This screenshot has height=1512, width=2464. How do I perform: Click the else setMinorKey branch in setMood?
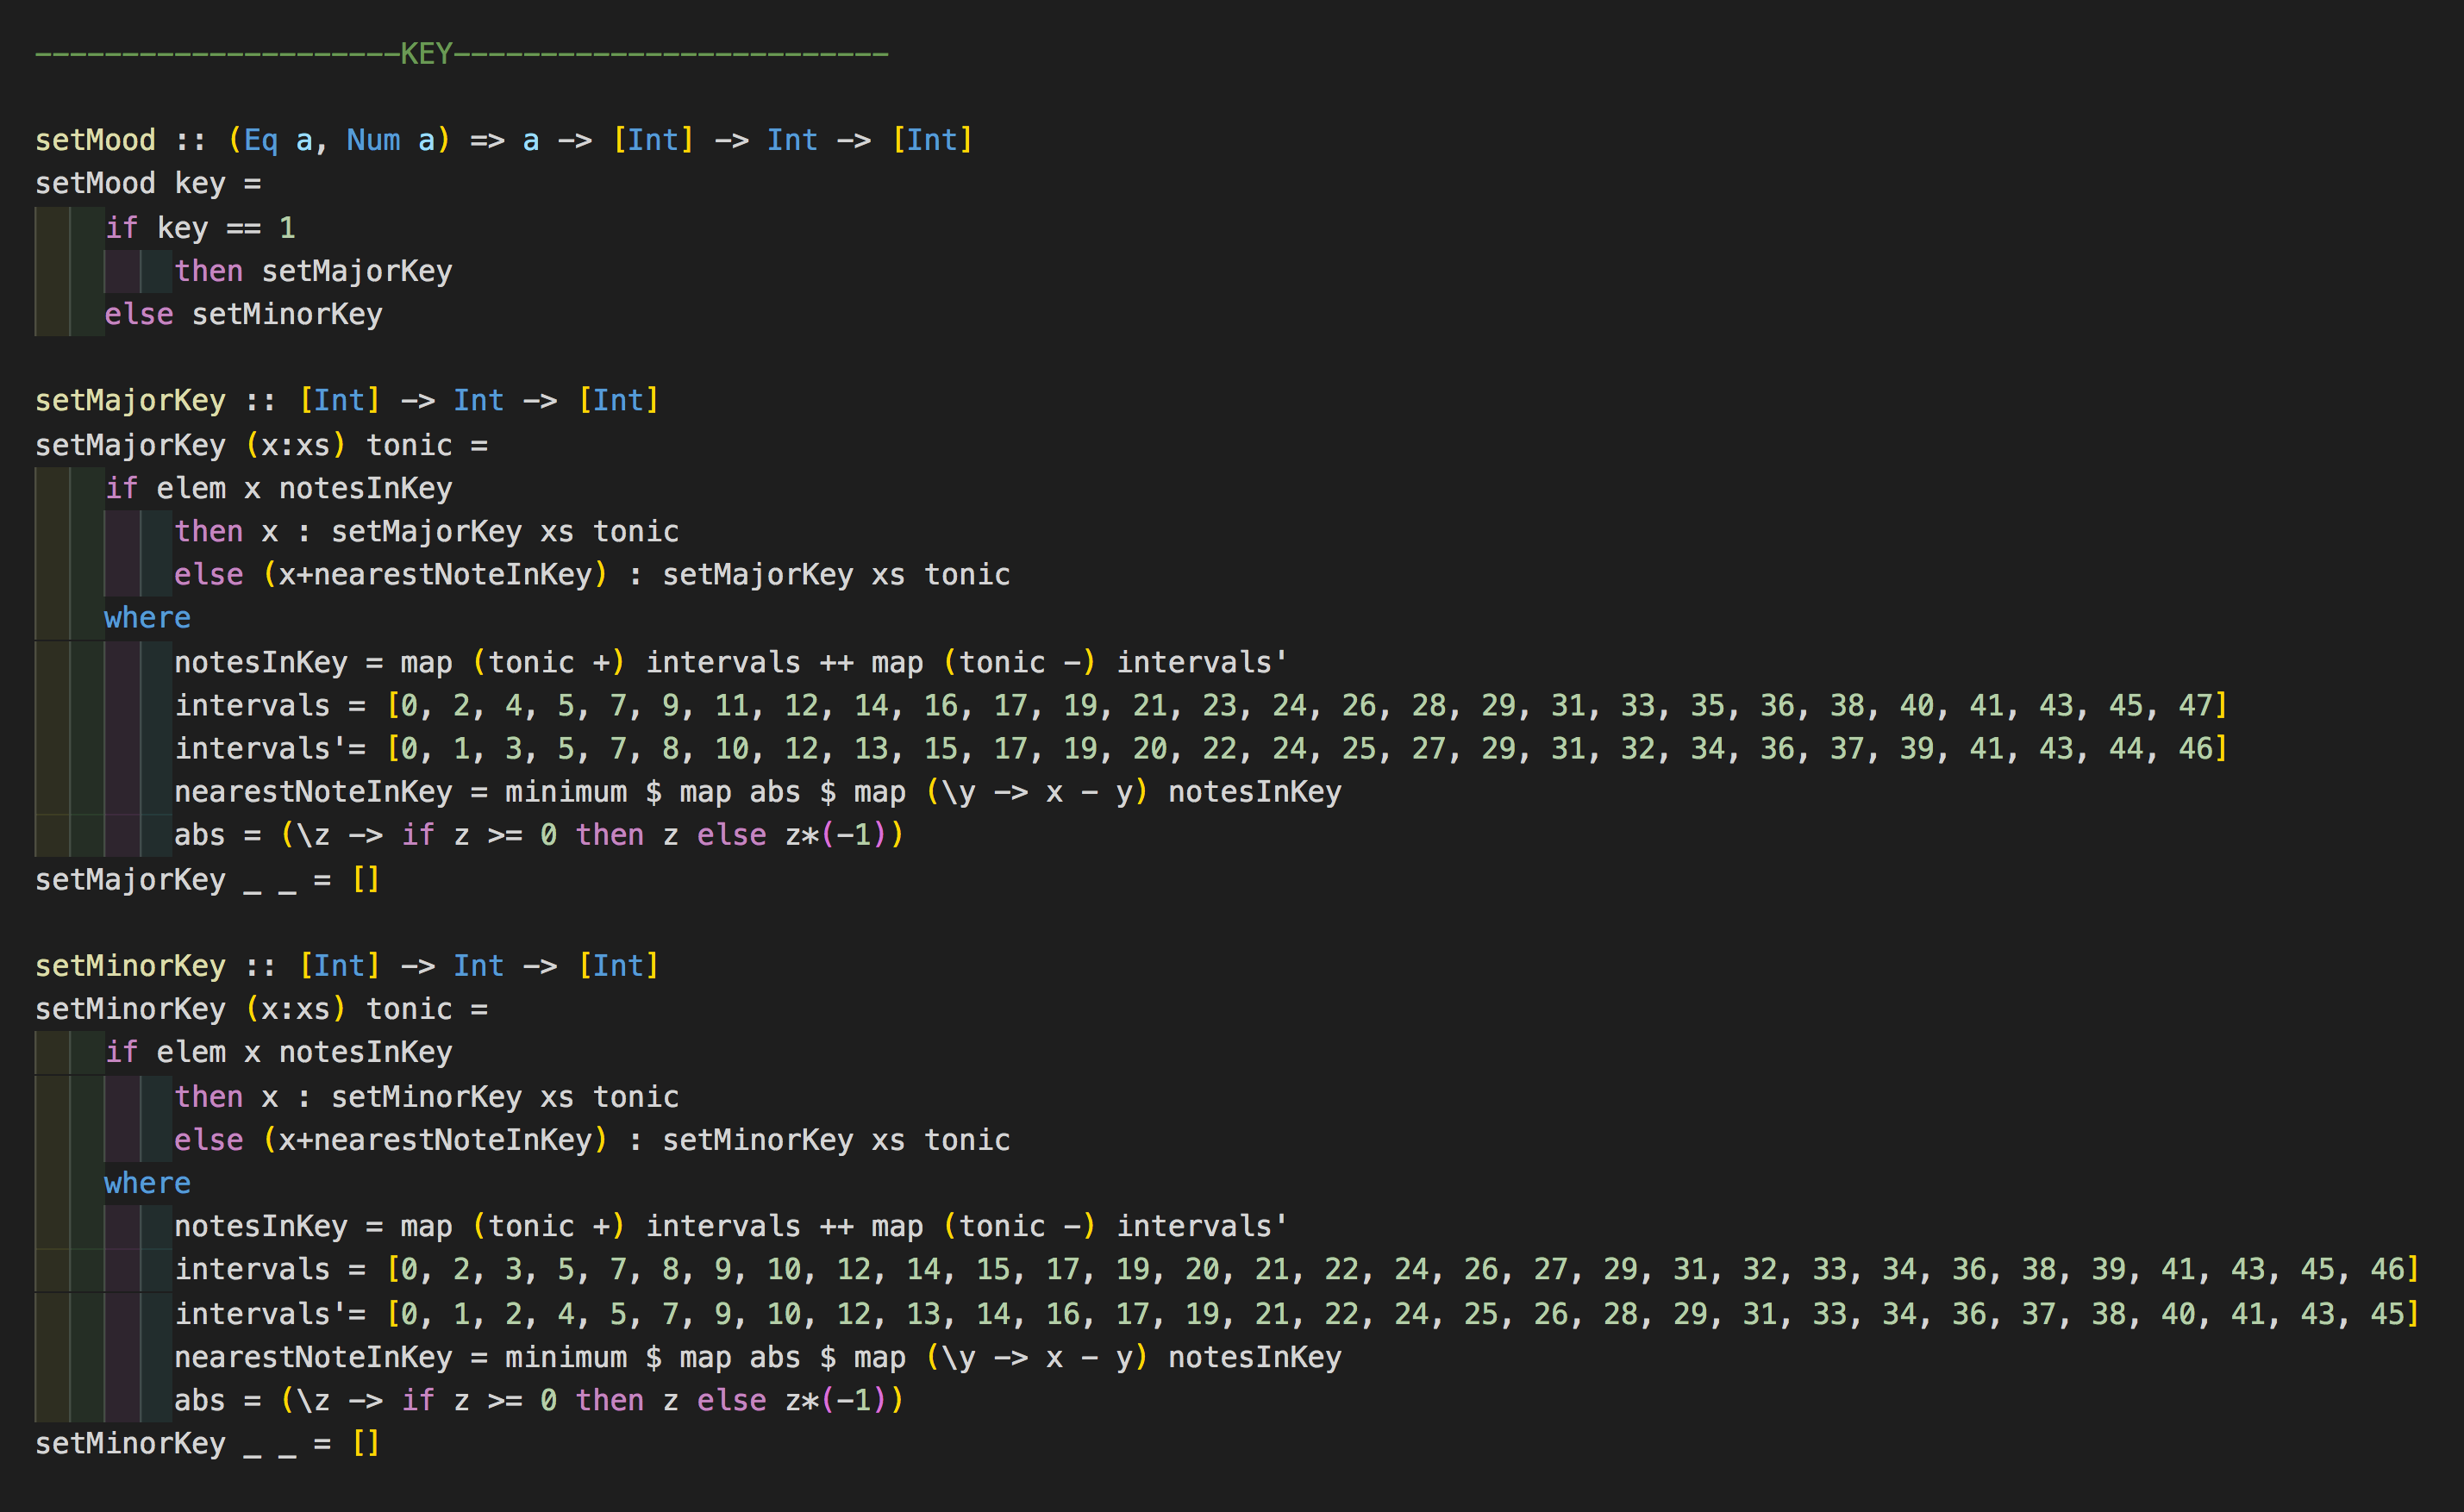(243, 313)
